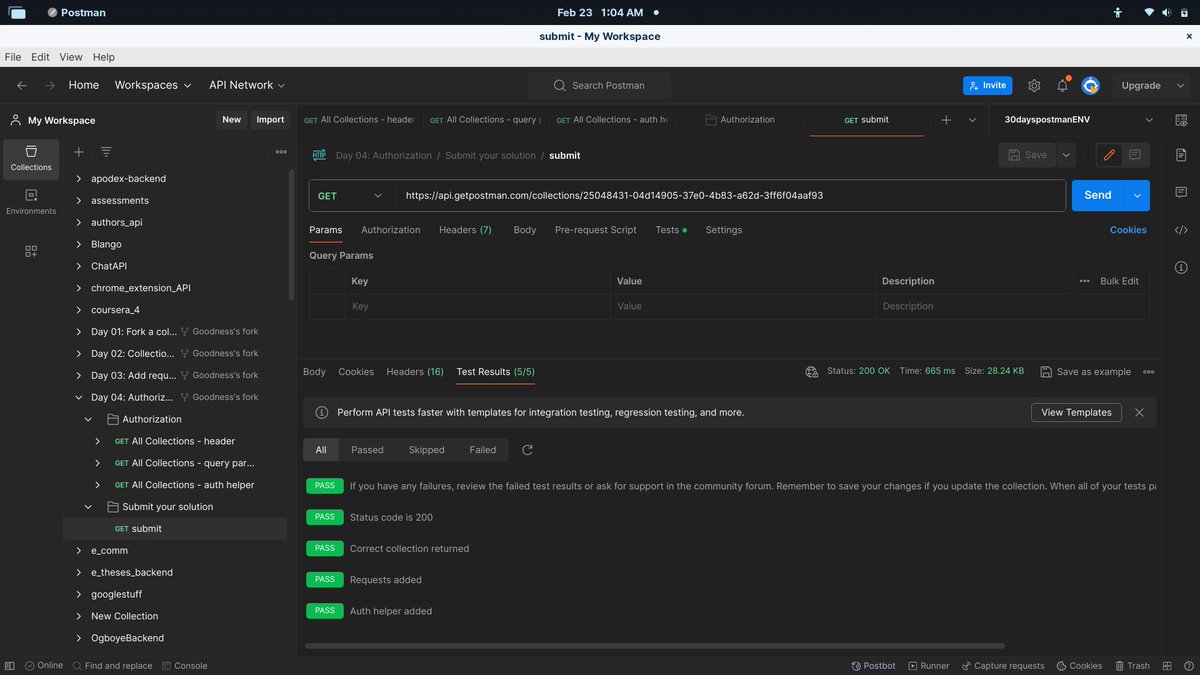Viewport: 1200px width, 675px height.
Task: Create new collection with plus icon
Action: point(78,151)
